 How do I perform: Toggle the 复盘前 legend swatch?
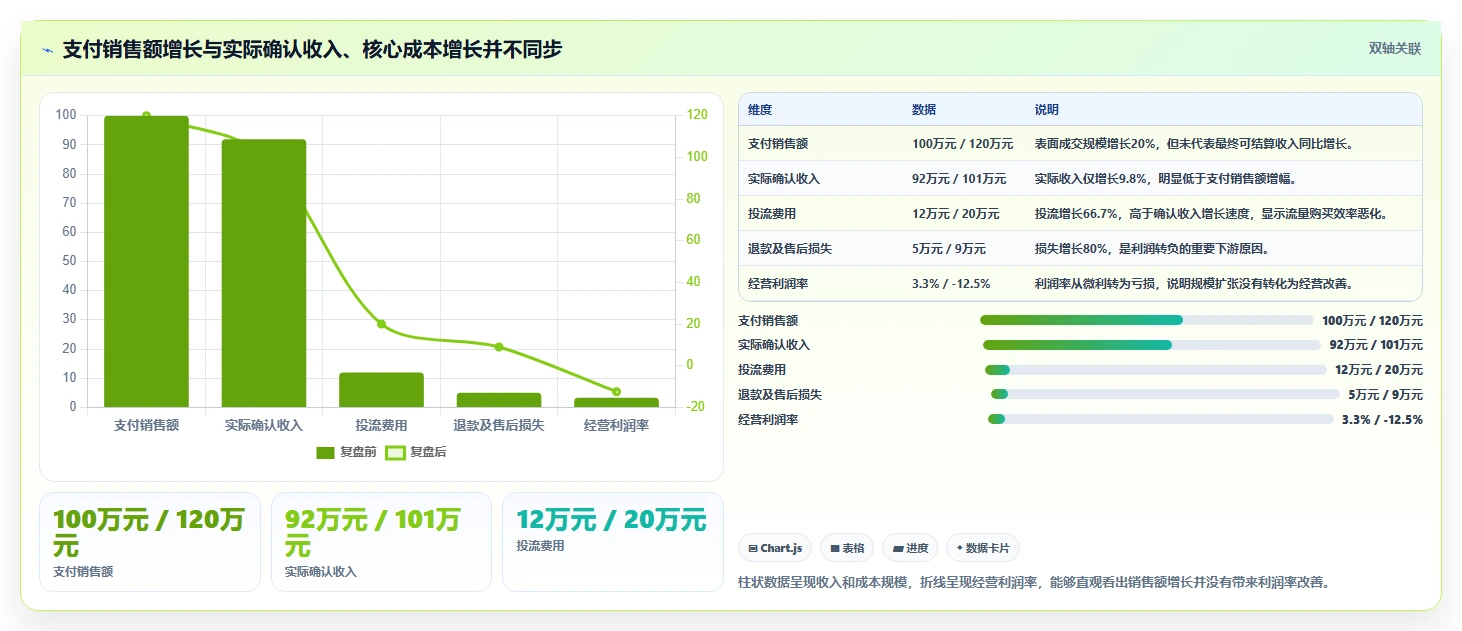[325, 453]
